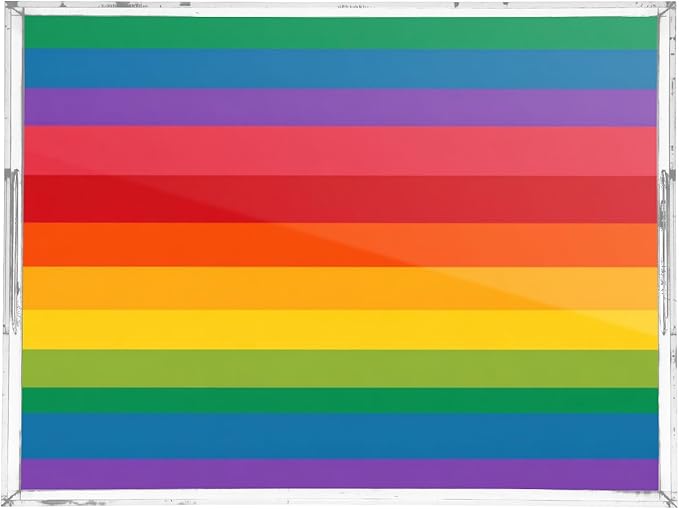The image size is (679, 509).
Task: Select the top-right acrylic frame corner
Action: tap(666, 10)
